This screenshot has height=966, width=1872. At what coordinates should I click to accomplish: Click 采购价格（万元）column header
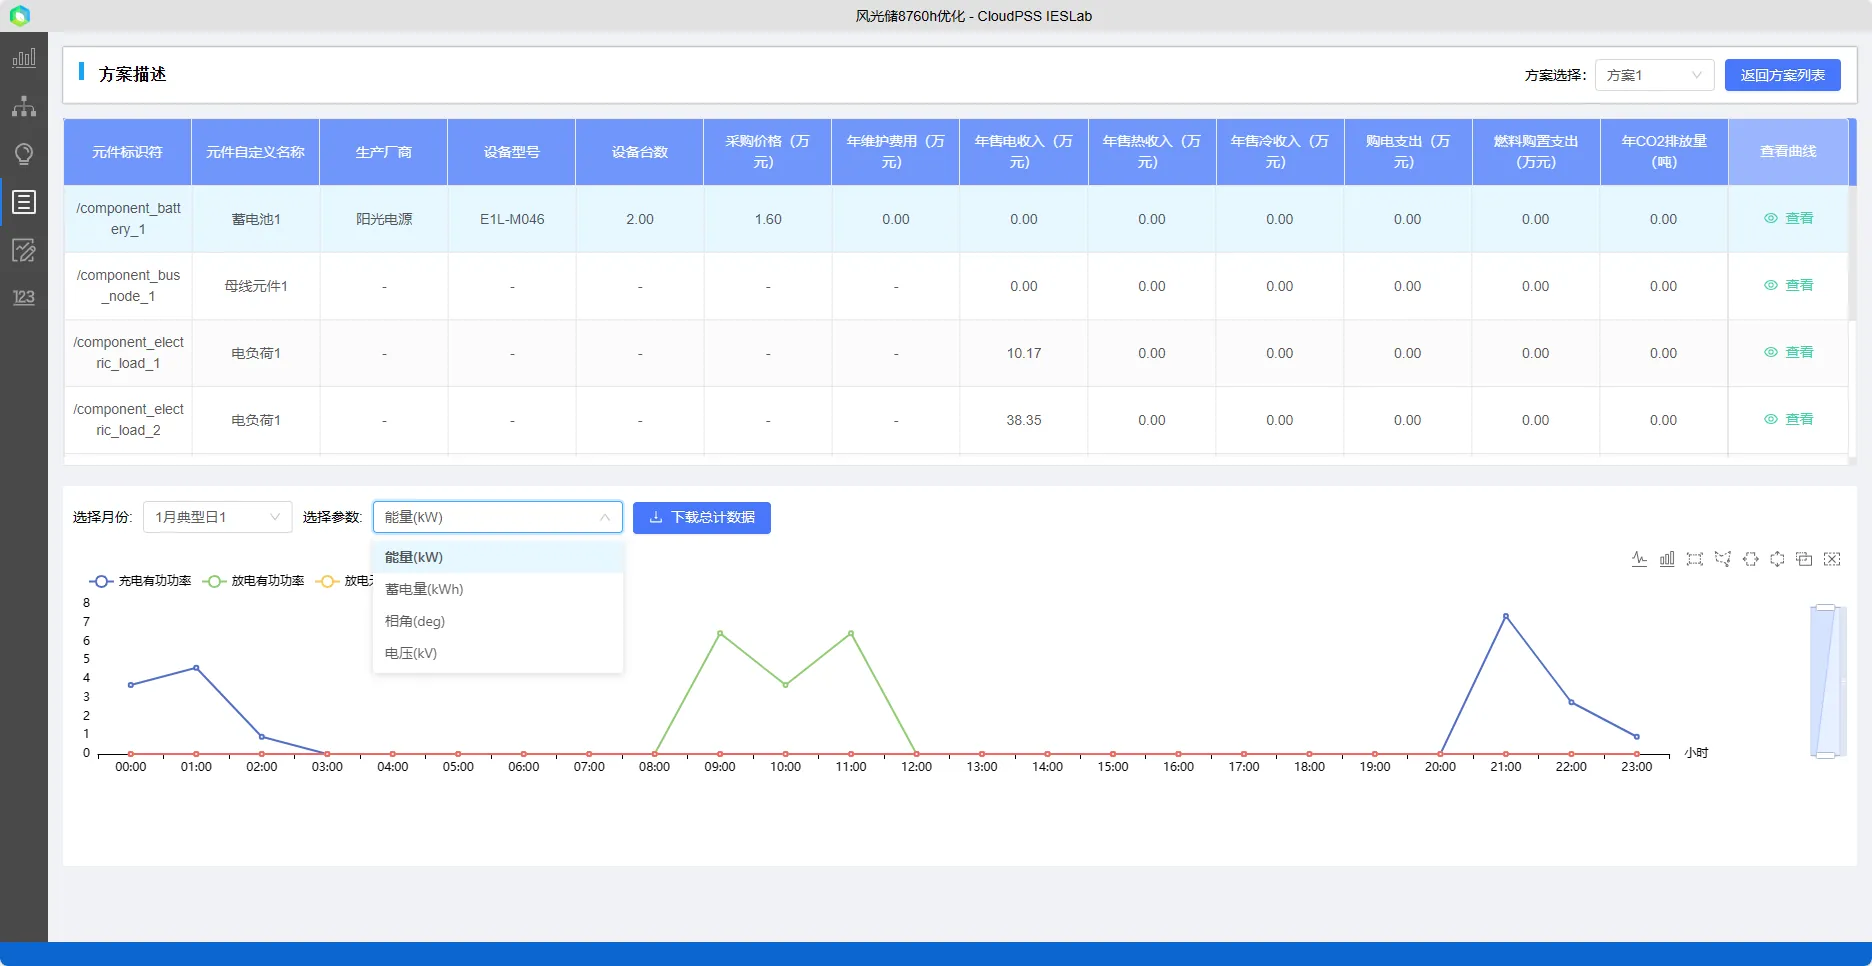(x=768, y=152)
